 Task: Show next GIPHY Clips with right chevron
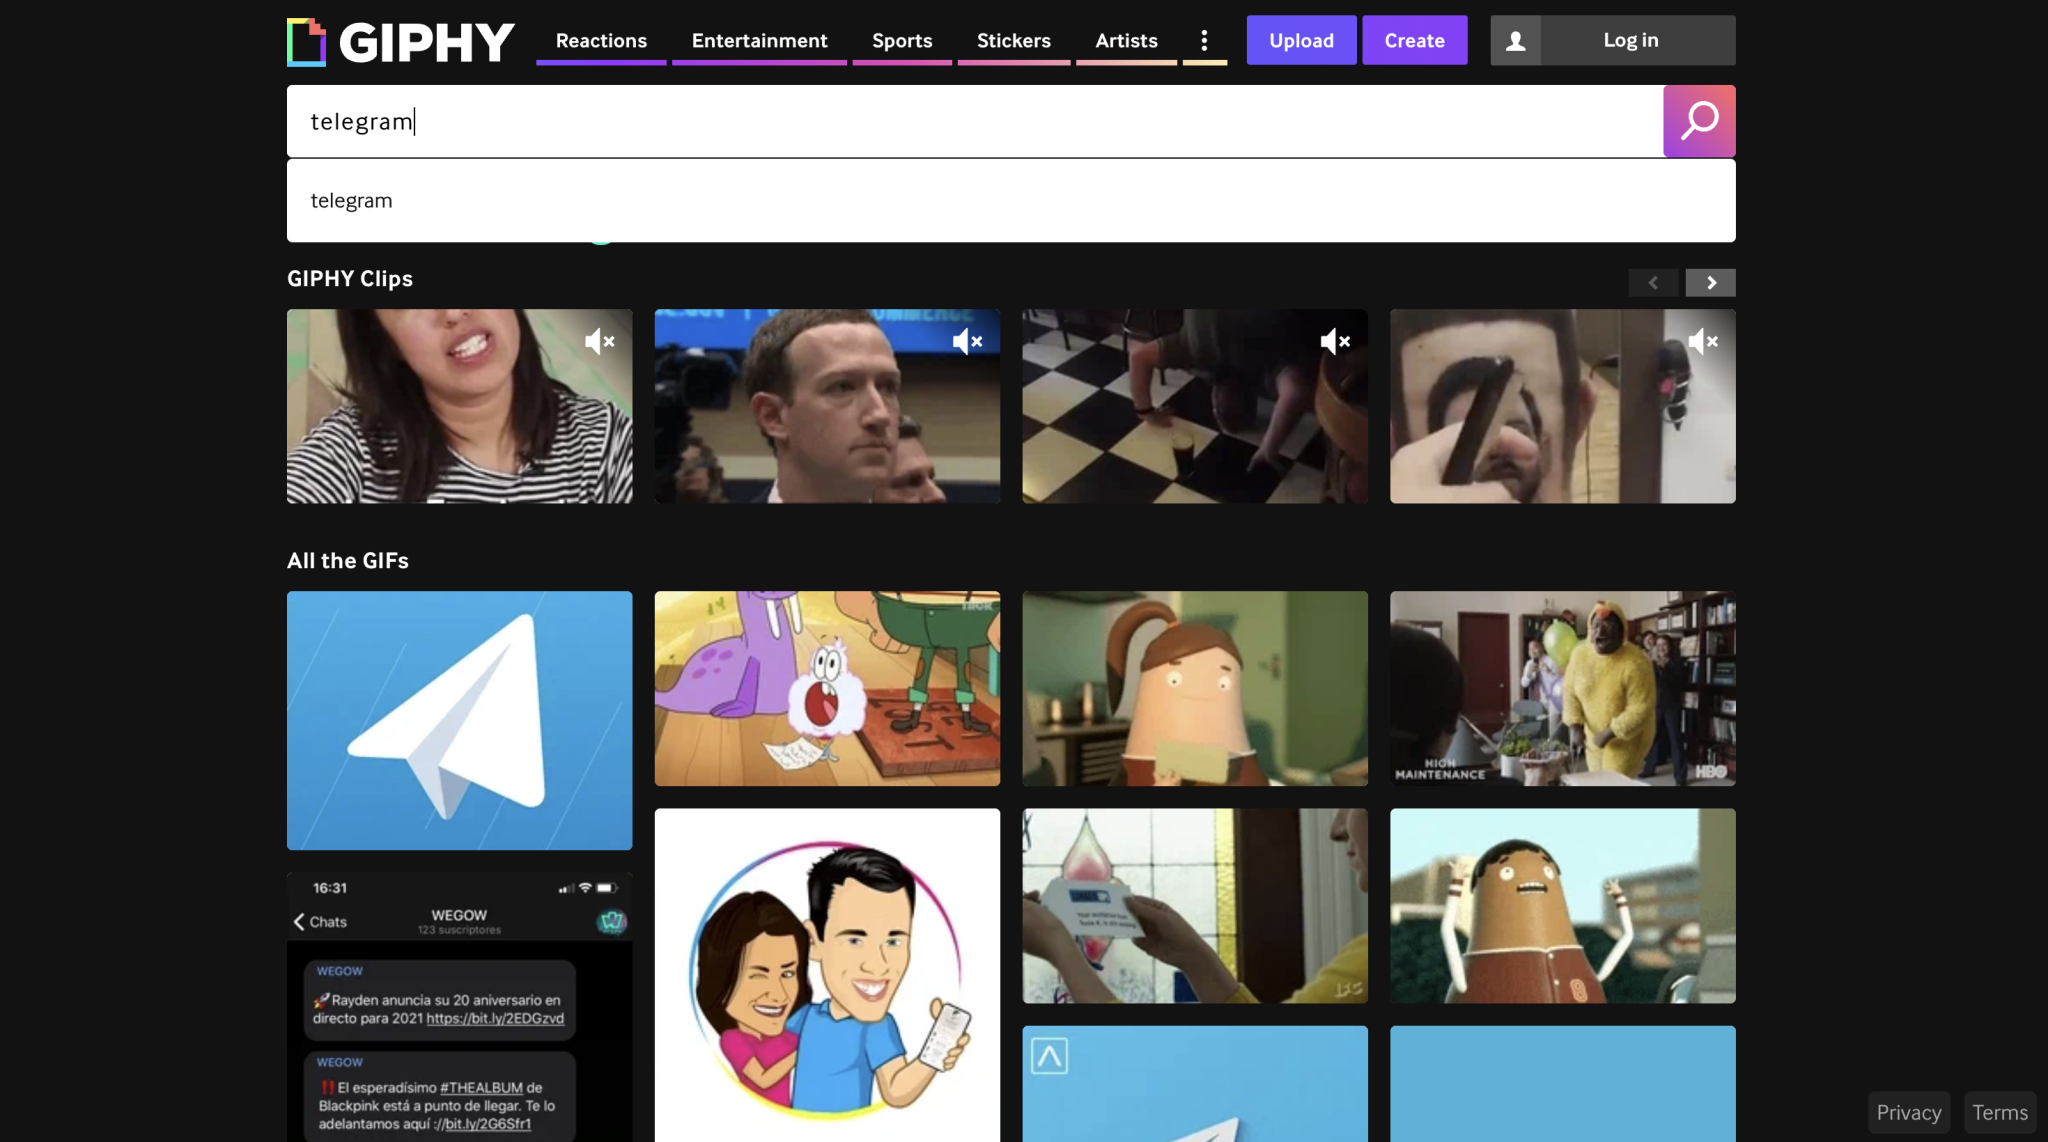coord(1711,283)
